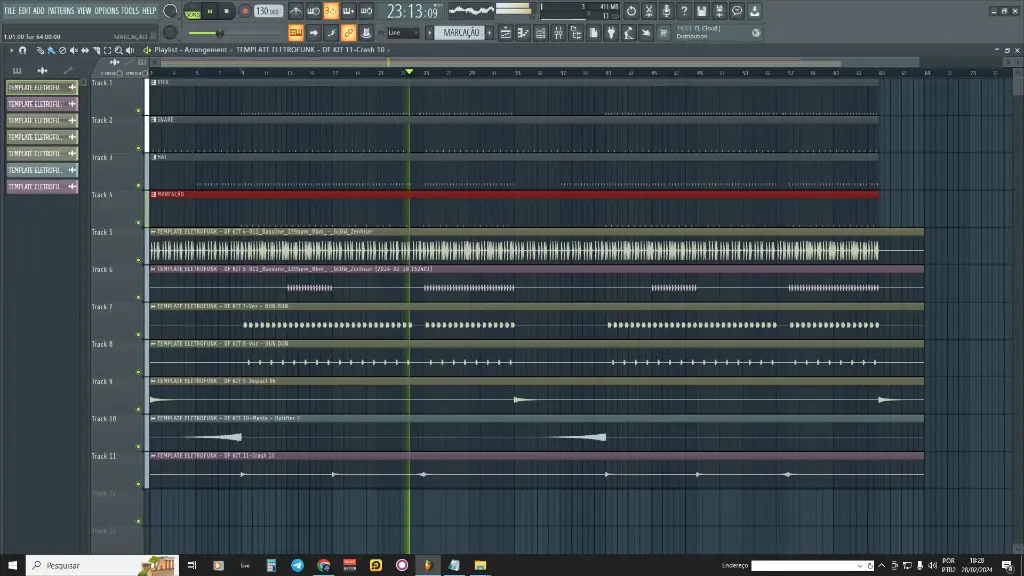Open the TOOLS menu
Image resolution: width=1024 pixels, height=576 pixels.
pyautogui.click(x=130, y=10)
